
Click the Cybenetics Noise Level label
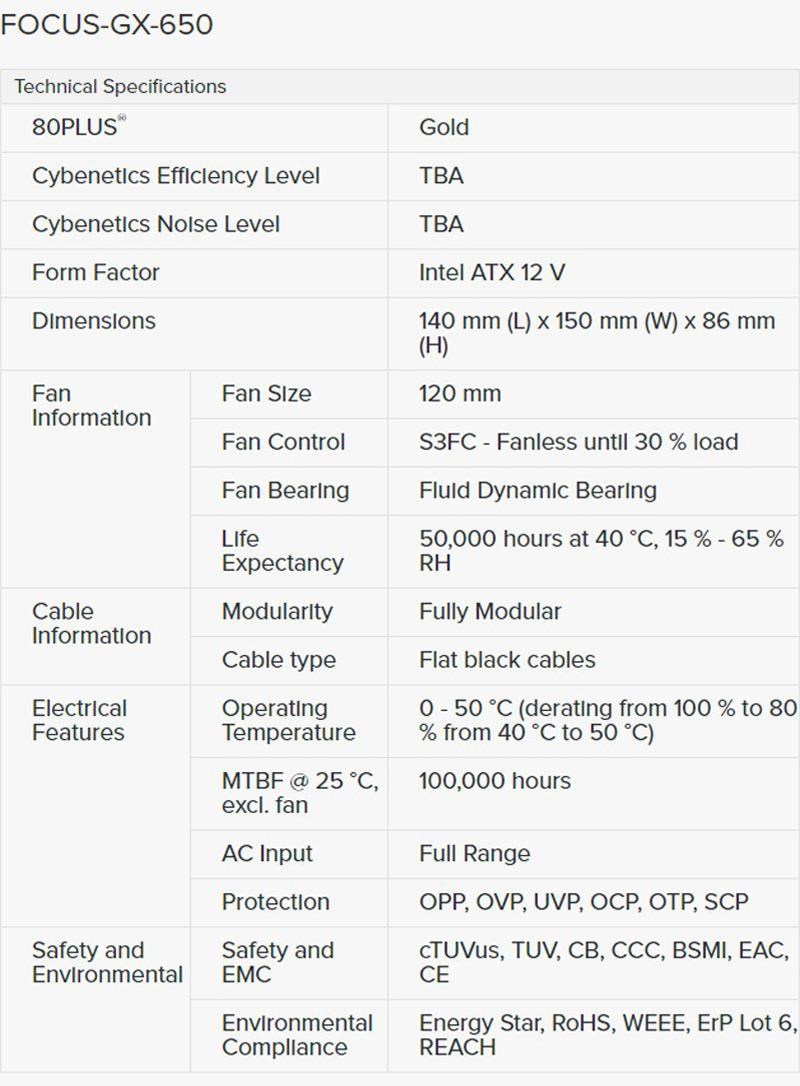[156, 224]
